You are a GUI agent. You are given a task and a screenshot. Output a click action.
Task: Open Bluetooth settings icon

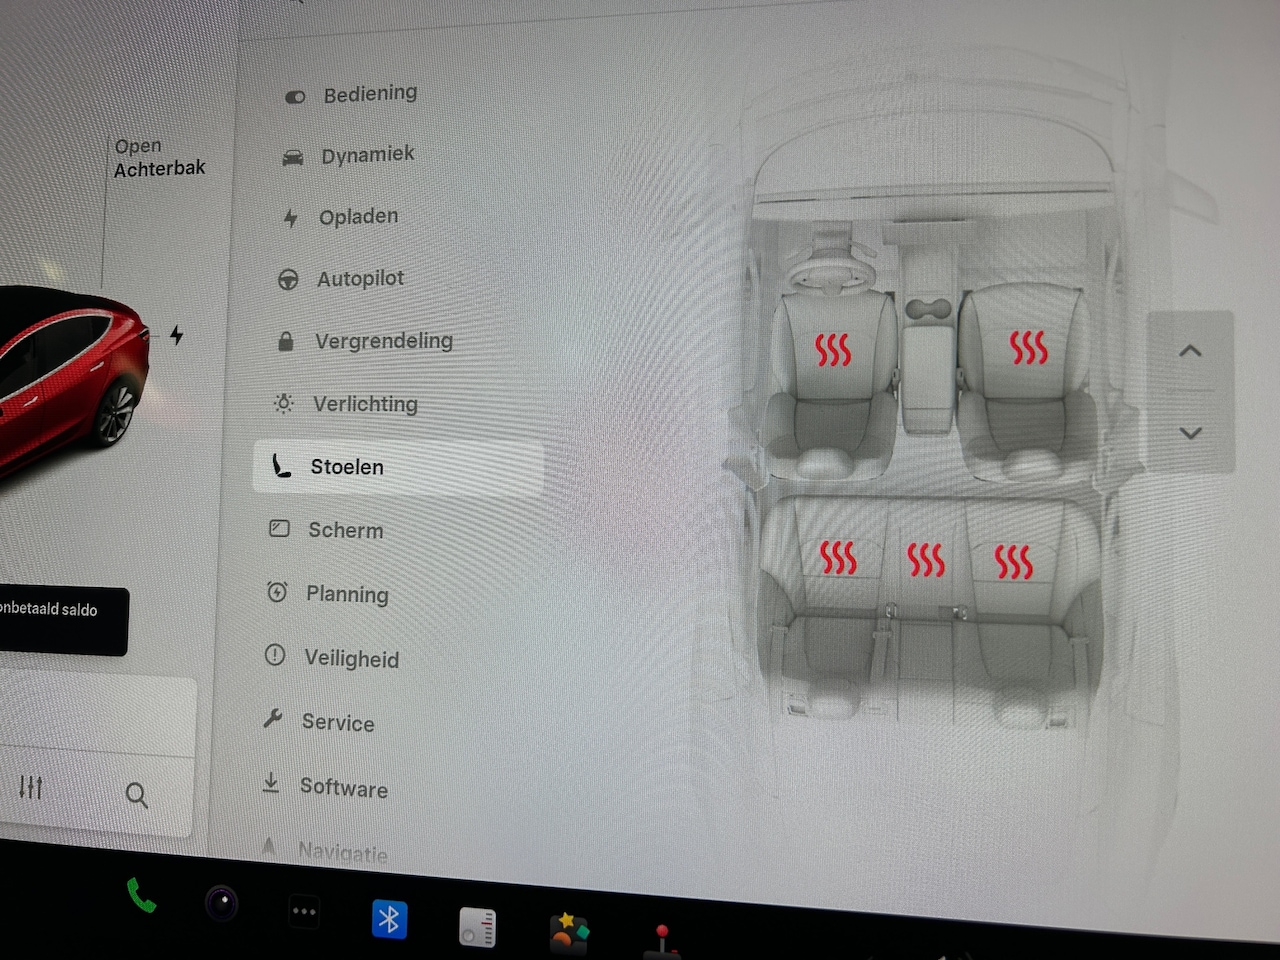[x=389, y=918]
